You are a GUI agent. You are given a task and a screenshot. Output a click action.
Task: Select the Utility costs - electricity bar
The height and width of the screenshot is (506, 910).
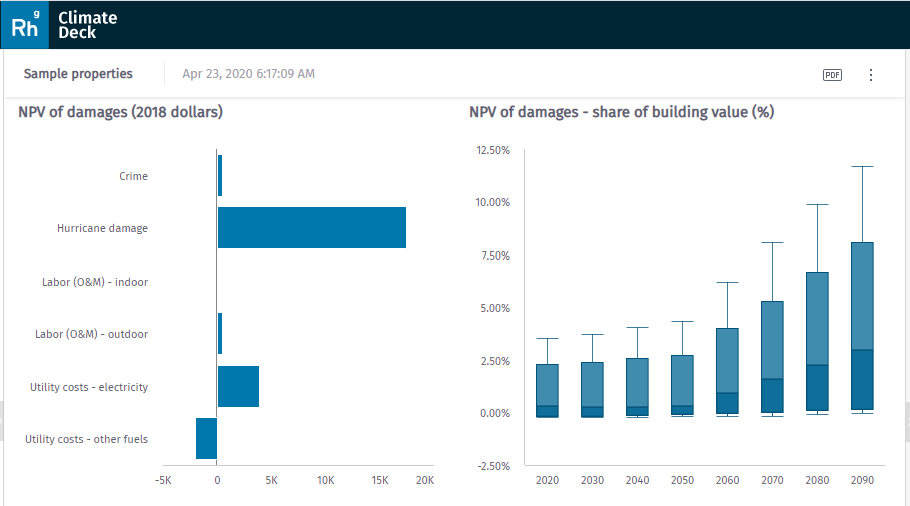click(238, 386)
